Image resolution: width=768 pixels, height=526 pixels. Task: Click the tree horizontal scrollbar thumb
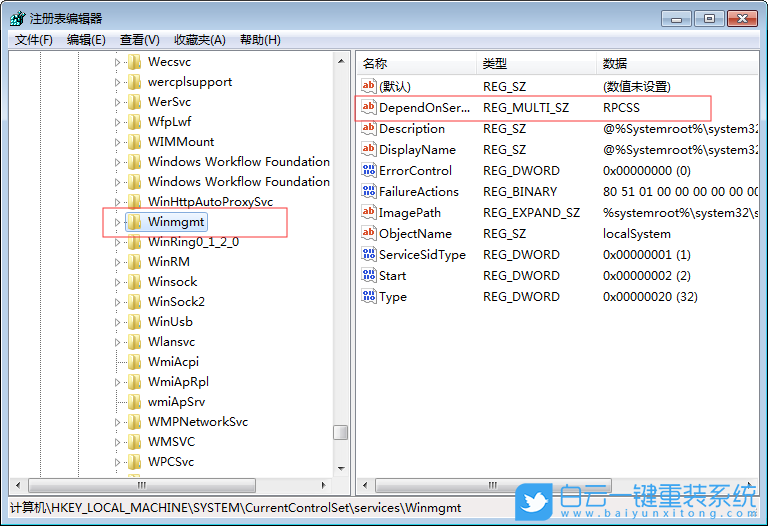(142, 485)
